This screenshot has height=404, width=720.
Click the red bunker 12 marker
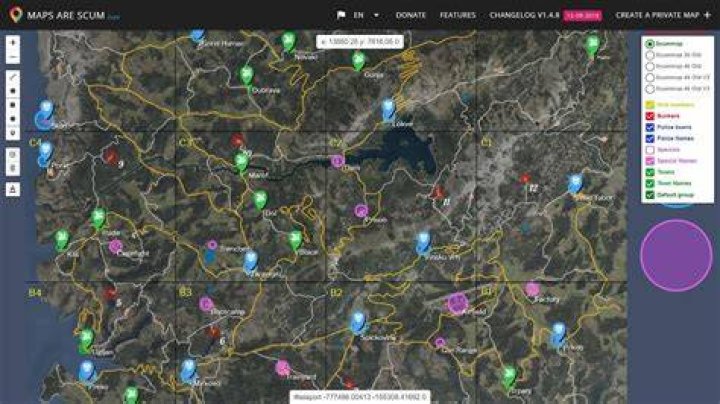[x=524, y=178]
